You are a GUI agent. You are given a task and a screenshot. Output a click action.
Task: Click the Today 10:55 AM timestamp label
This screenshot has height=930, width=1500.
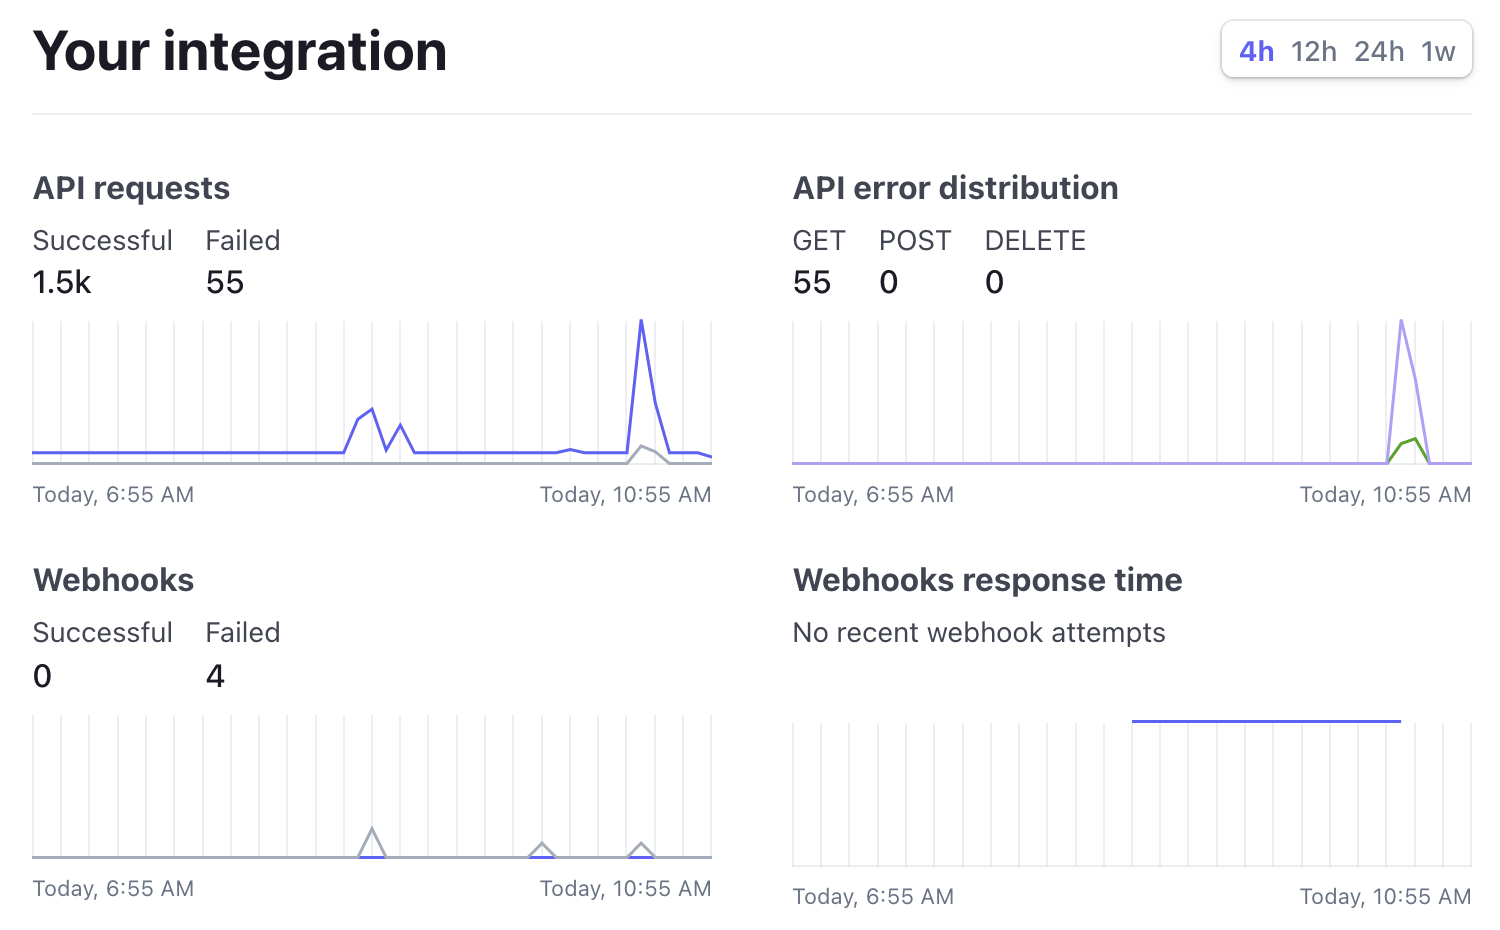(625, 494)
